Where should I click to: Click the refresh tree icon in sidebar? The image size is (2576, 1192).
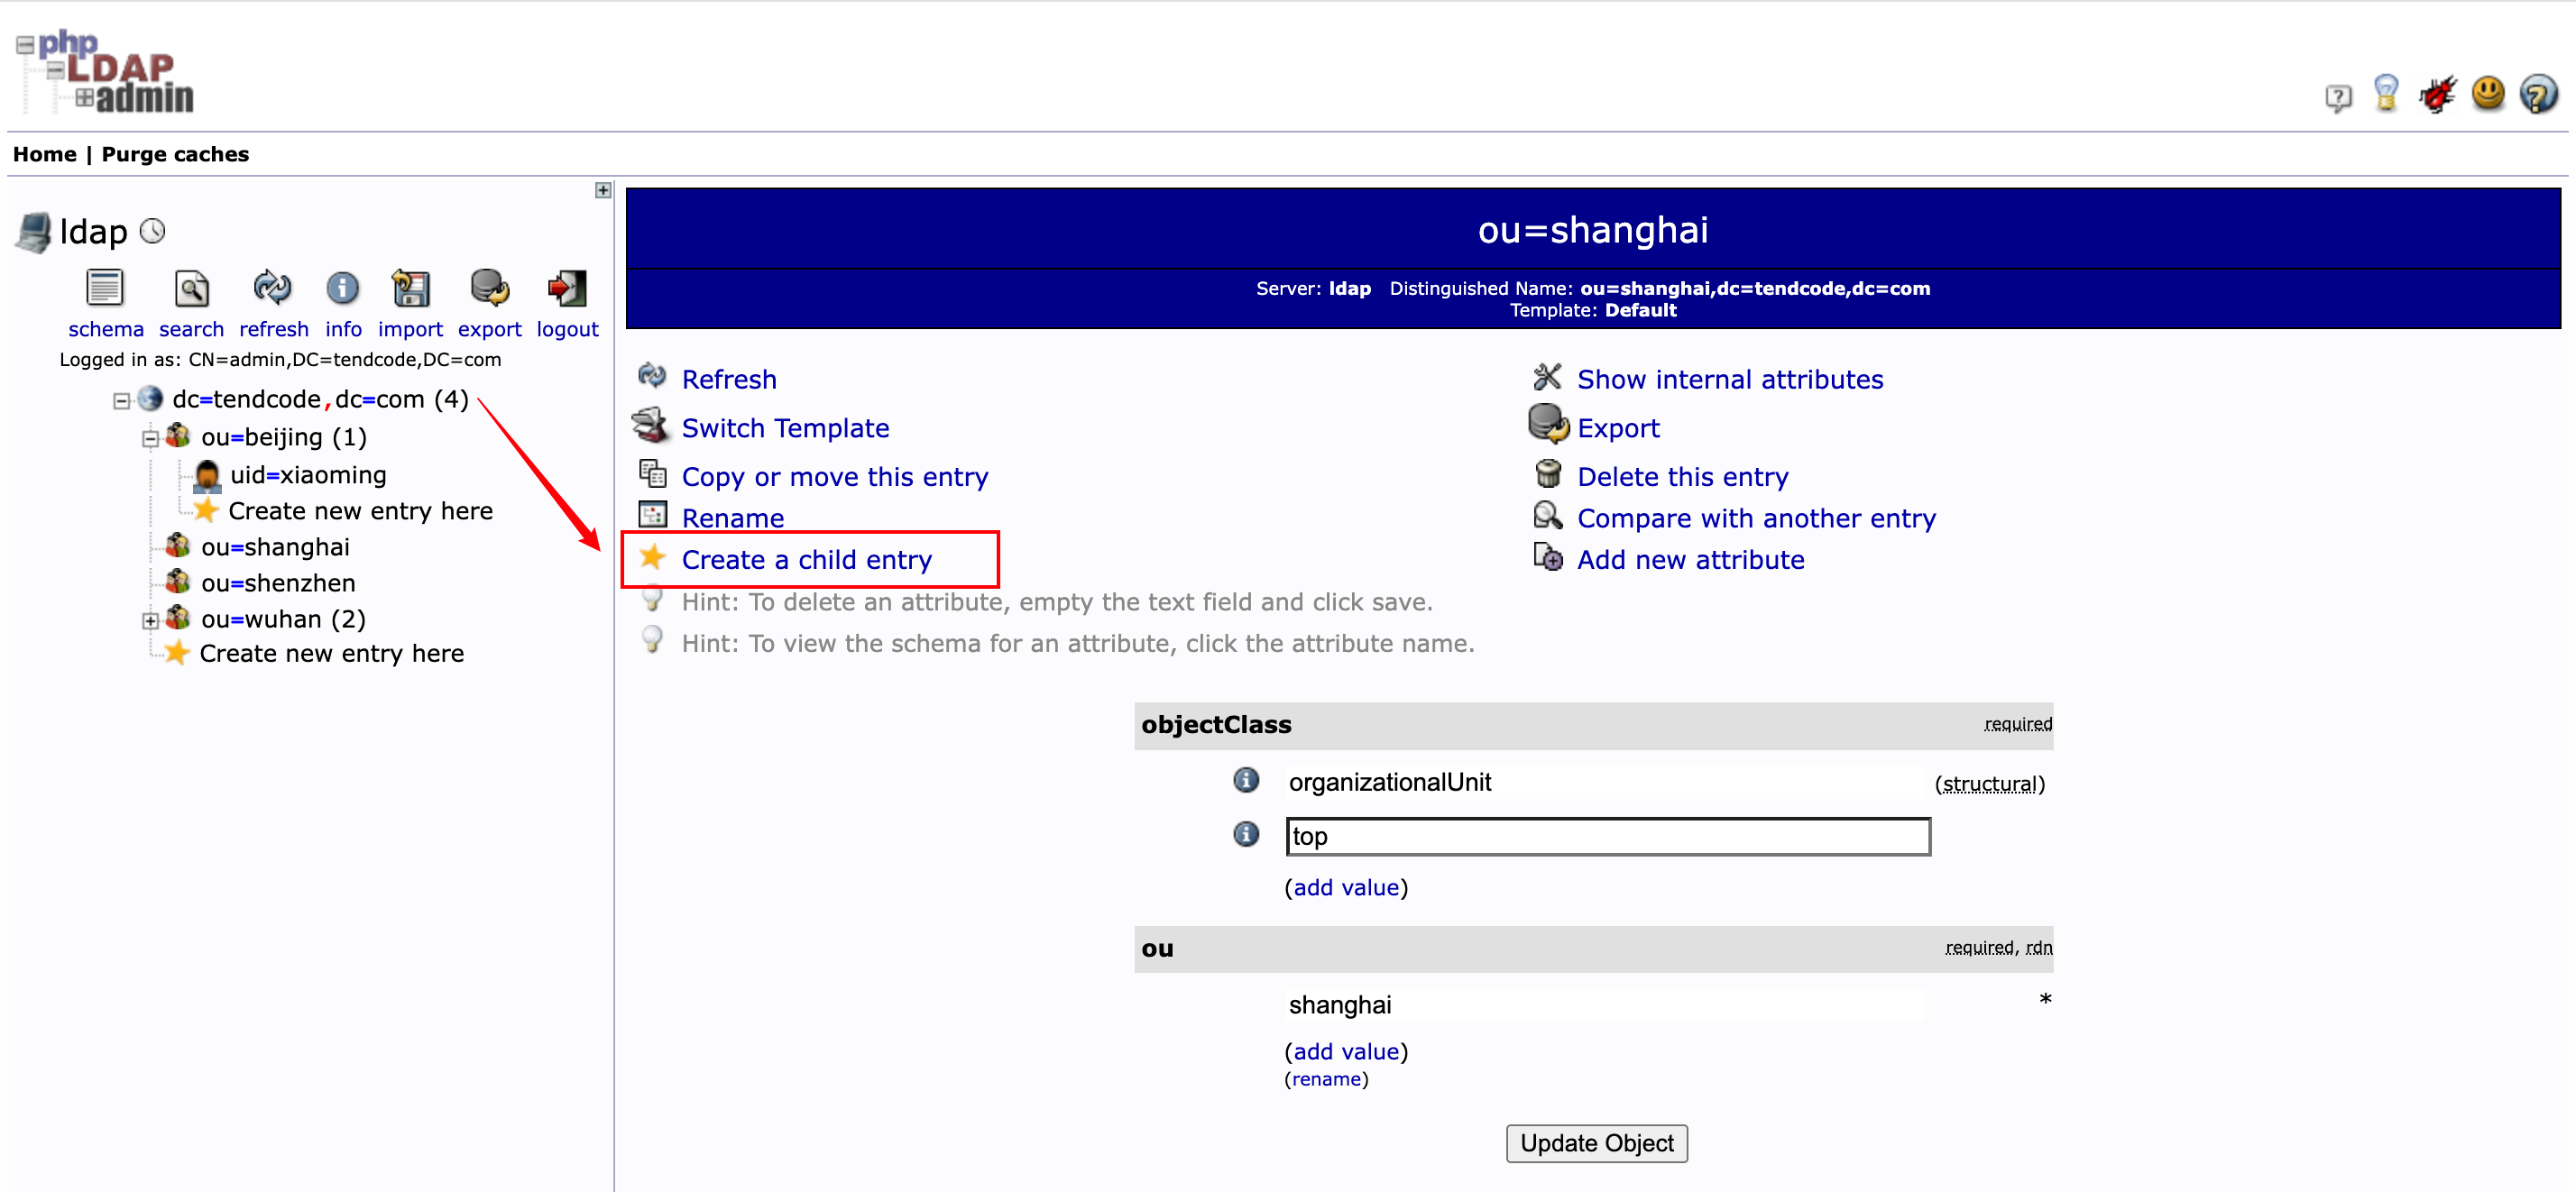click(x=272, y=288)
